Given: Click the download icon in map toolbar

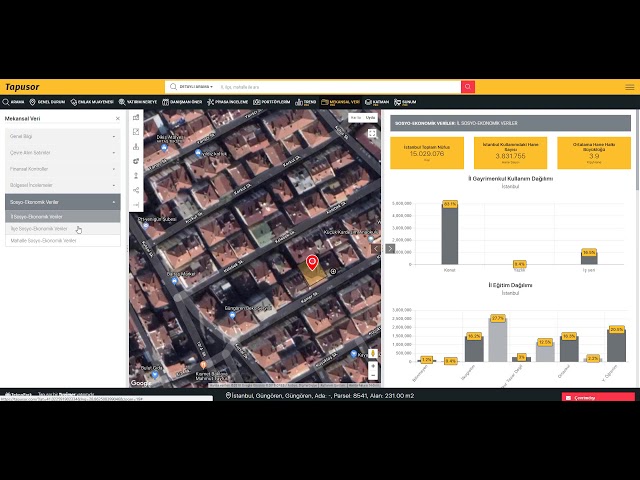Looking at the screenshot, I should [x=136, y=147].
